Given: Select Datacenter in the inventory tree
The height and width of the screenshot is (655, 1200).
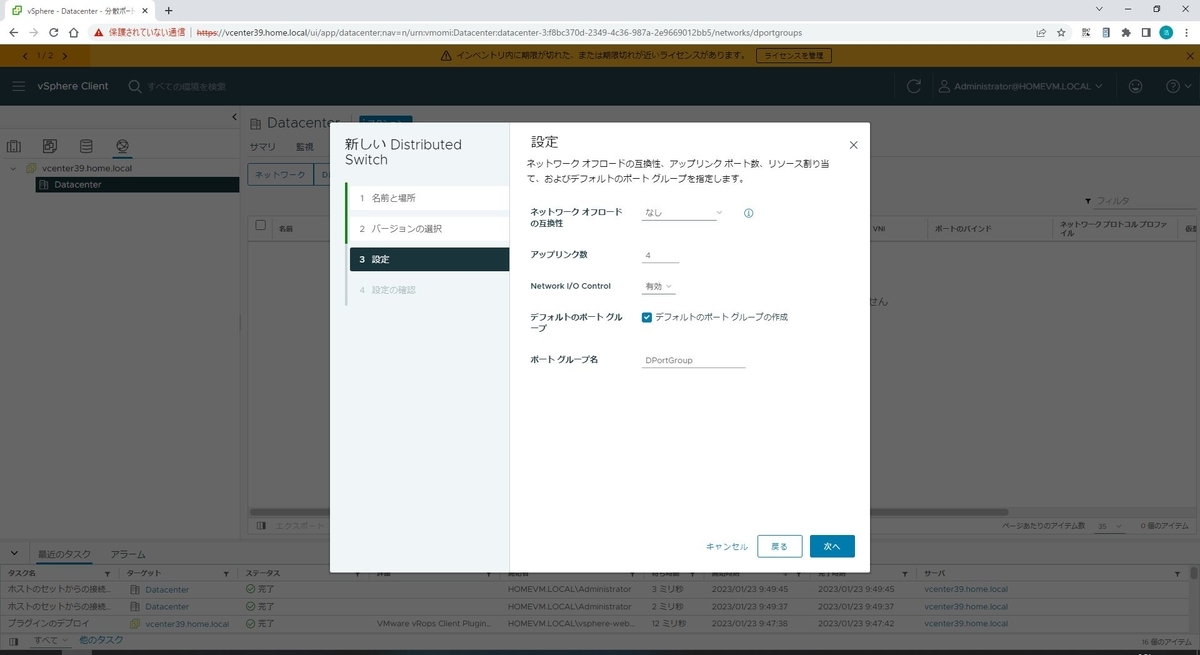Looking at the screenshot, I should [x=78, y=184].
